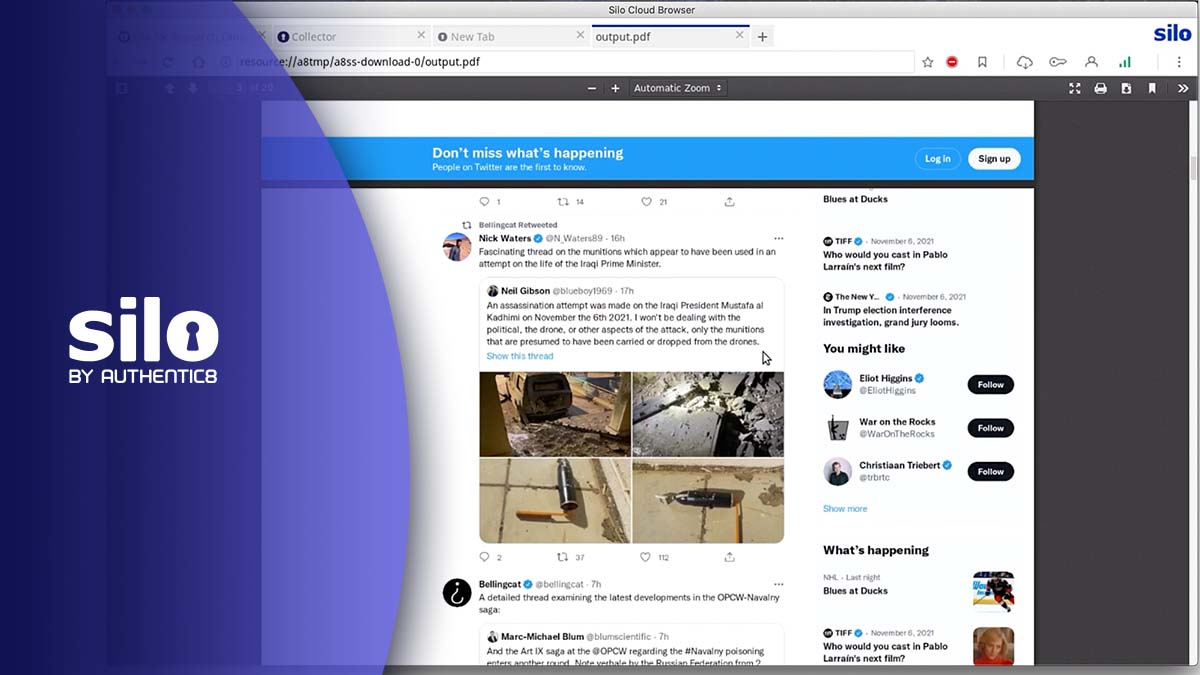The height and width of the screenshot is (675, 1200).
Task: Click the bookmark ribbon icon beside the red blocker
Action: tap(982, 62)
